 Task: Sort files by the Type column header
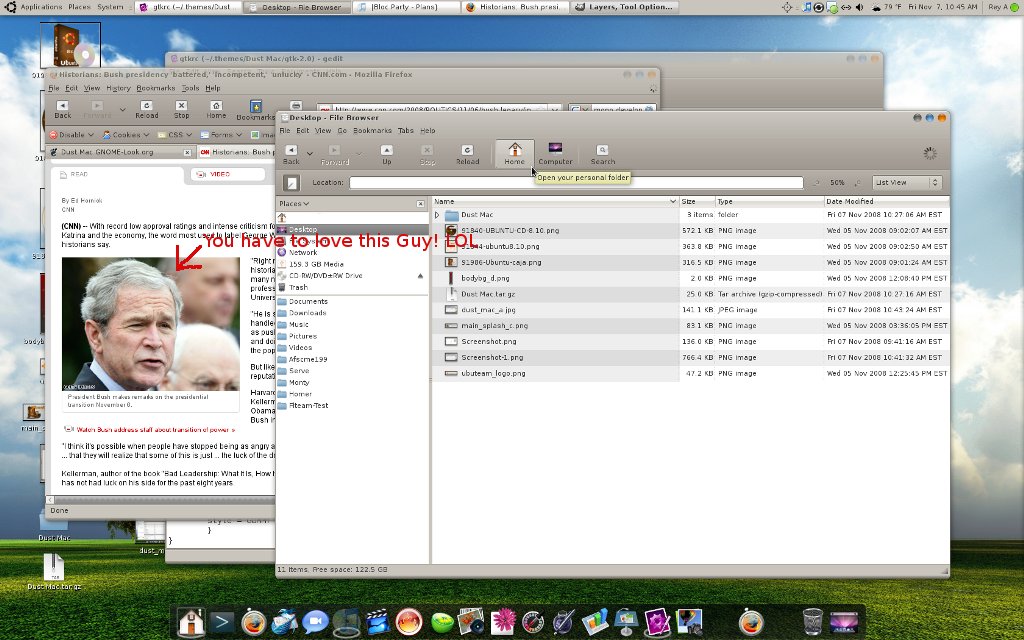(769, 202)
